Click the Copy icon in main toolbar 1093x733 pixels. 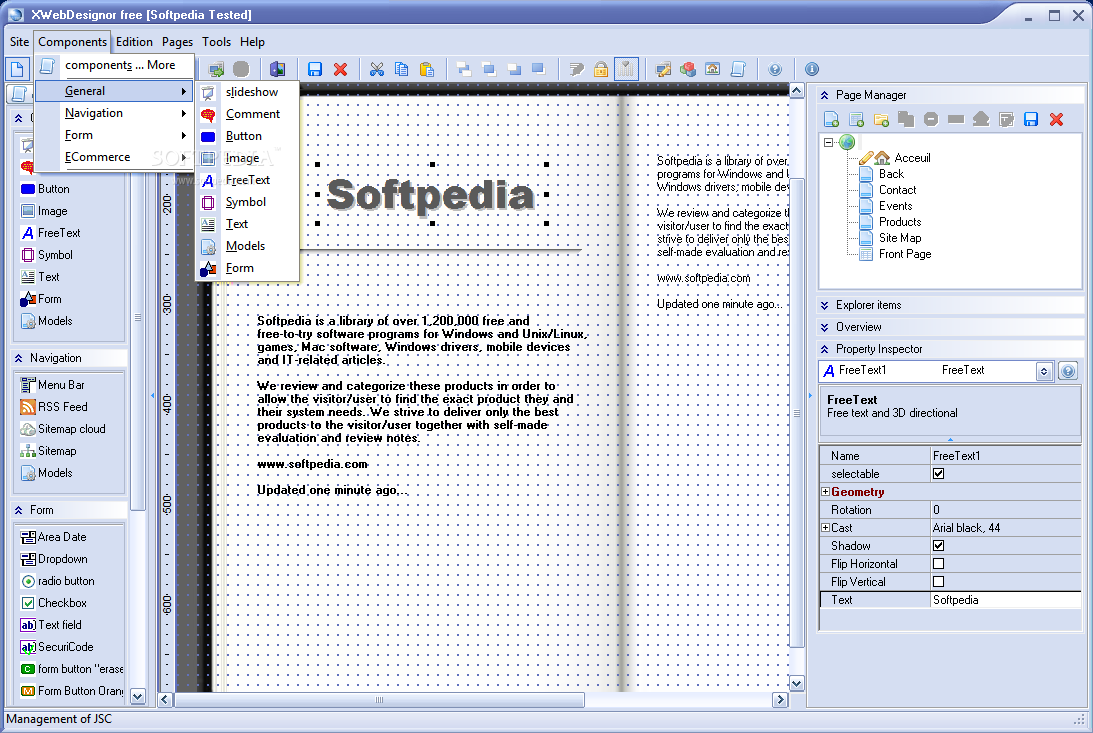(402, 69)
